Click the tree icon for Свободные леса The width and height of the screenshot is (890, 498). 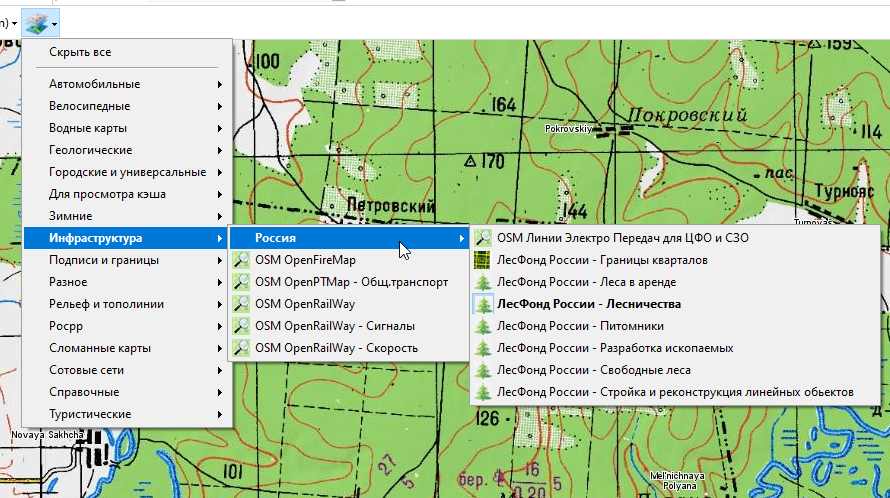point(483,370)
